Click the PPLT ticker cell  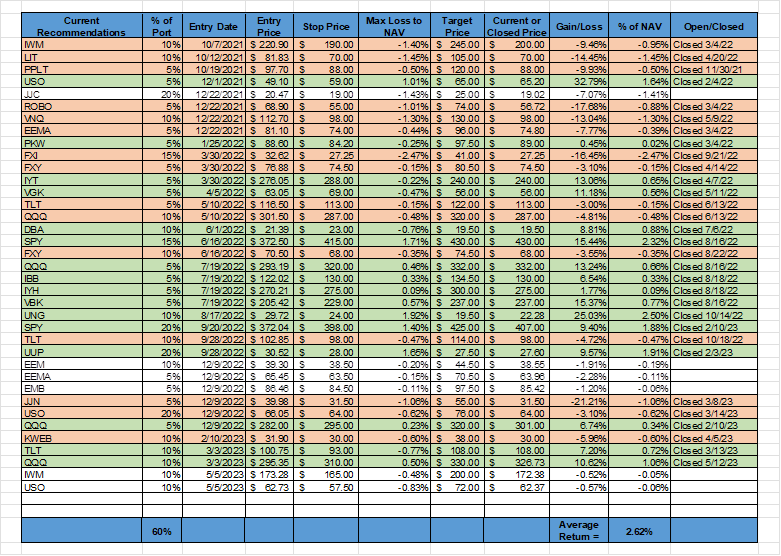(82, 69)
